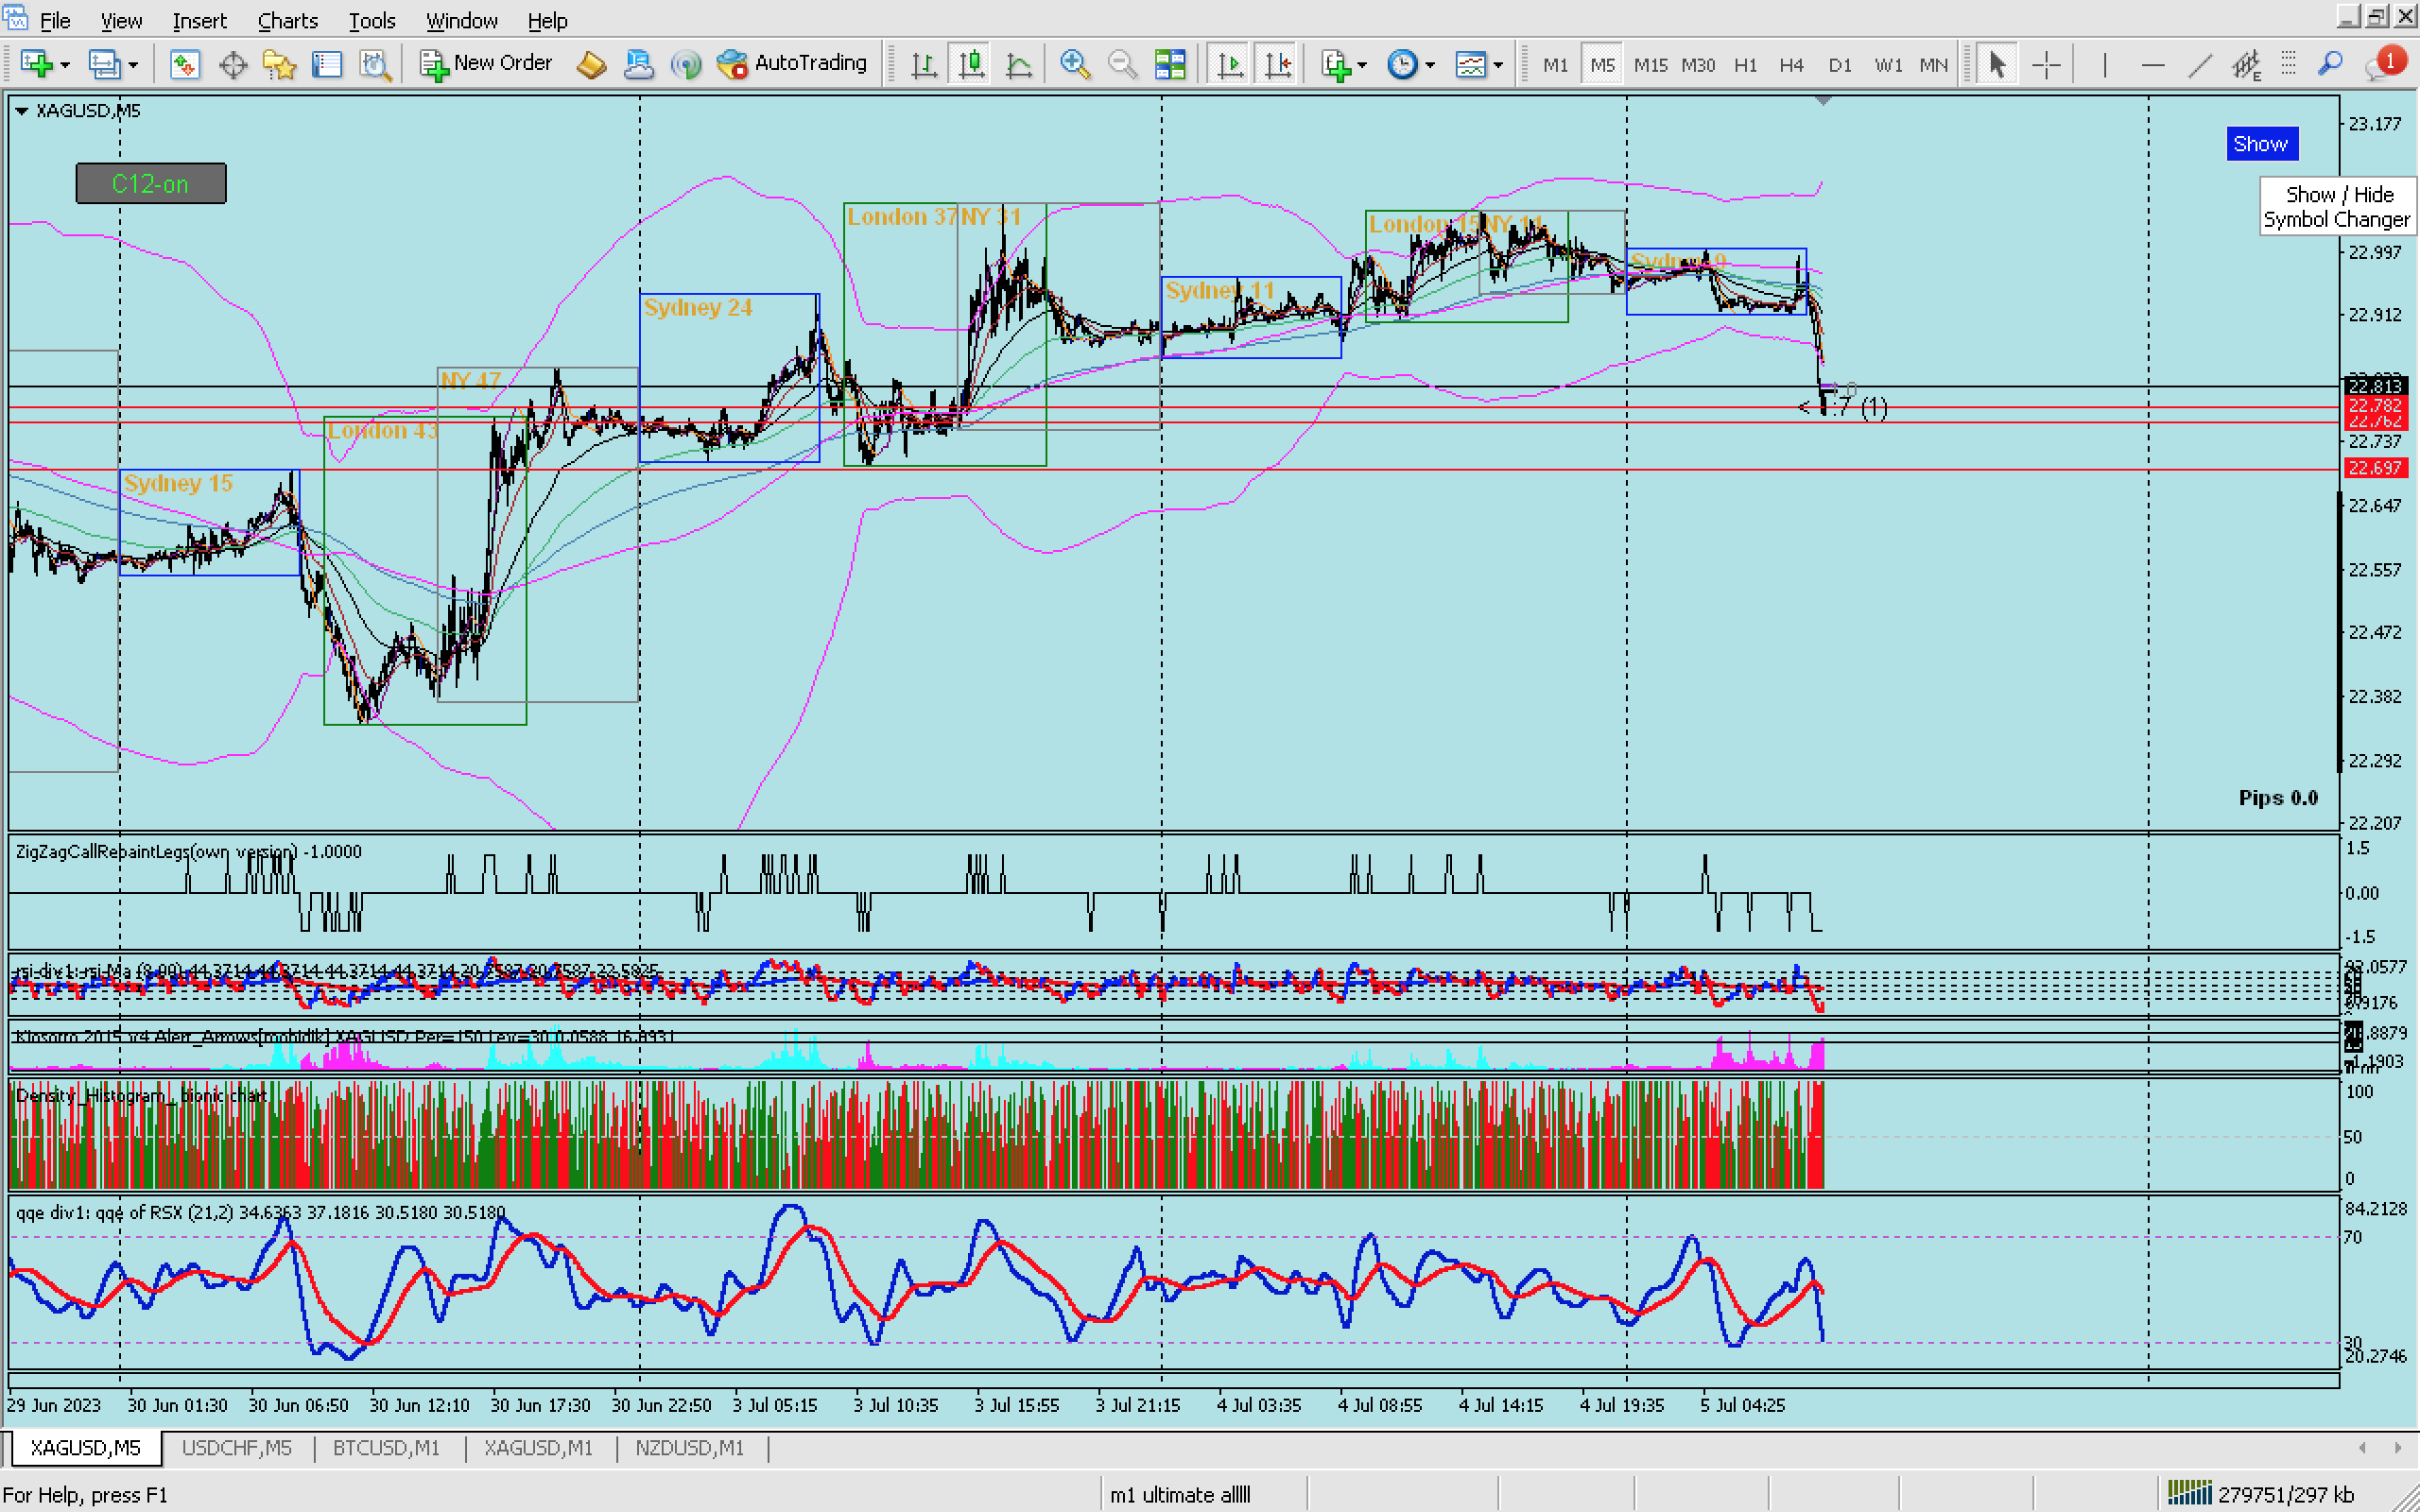Switch chart to candlesticks mode
The height and width of the screenshot is (1512, 2420).
(971, 65)
